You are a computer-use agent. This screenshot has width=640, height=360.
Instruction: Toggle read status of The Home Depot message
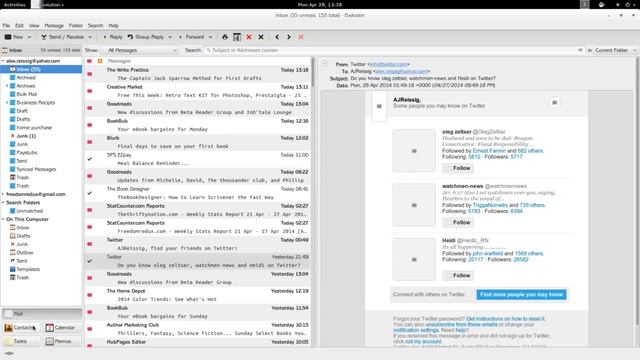point(89,295)
